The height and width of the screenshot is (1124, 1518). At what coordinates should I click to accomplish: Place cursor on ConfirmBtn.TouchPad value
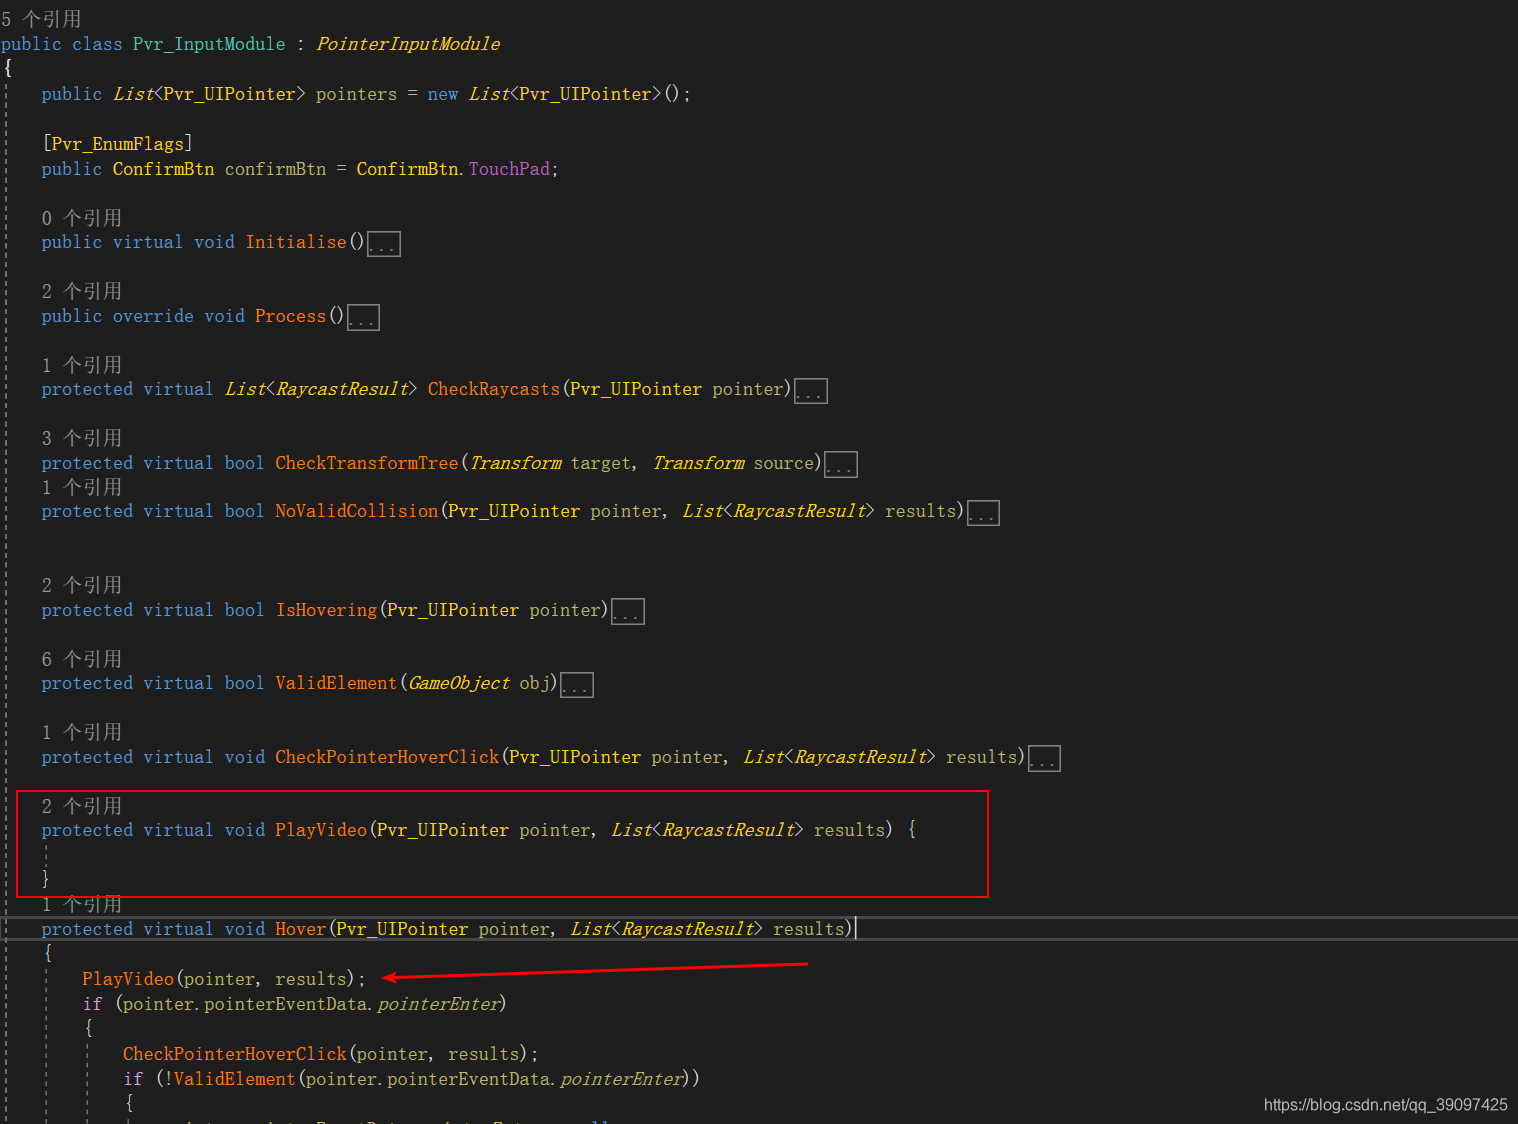508,168
